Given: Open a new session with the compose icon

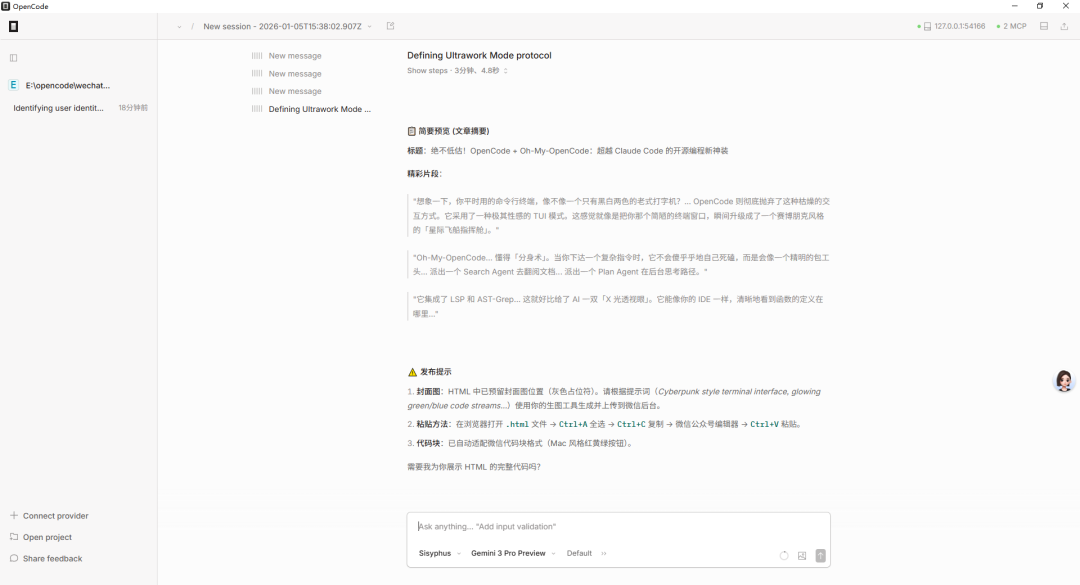Looking at the screenshot, I should point(390,26).
